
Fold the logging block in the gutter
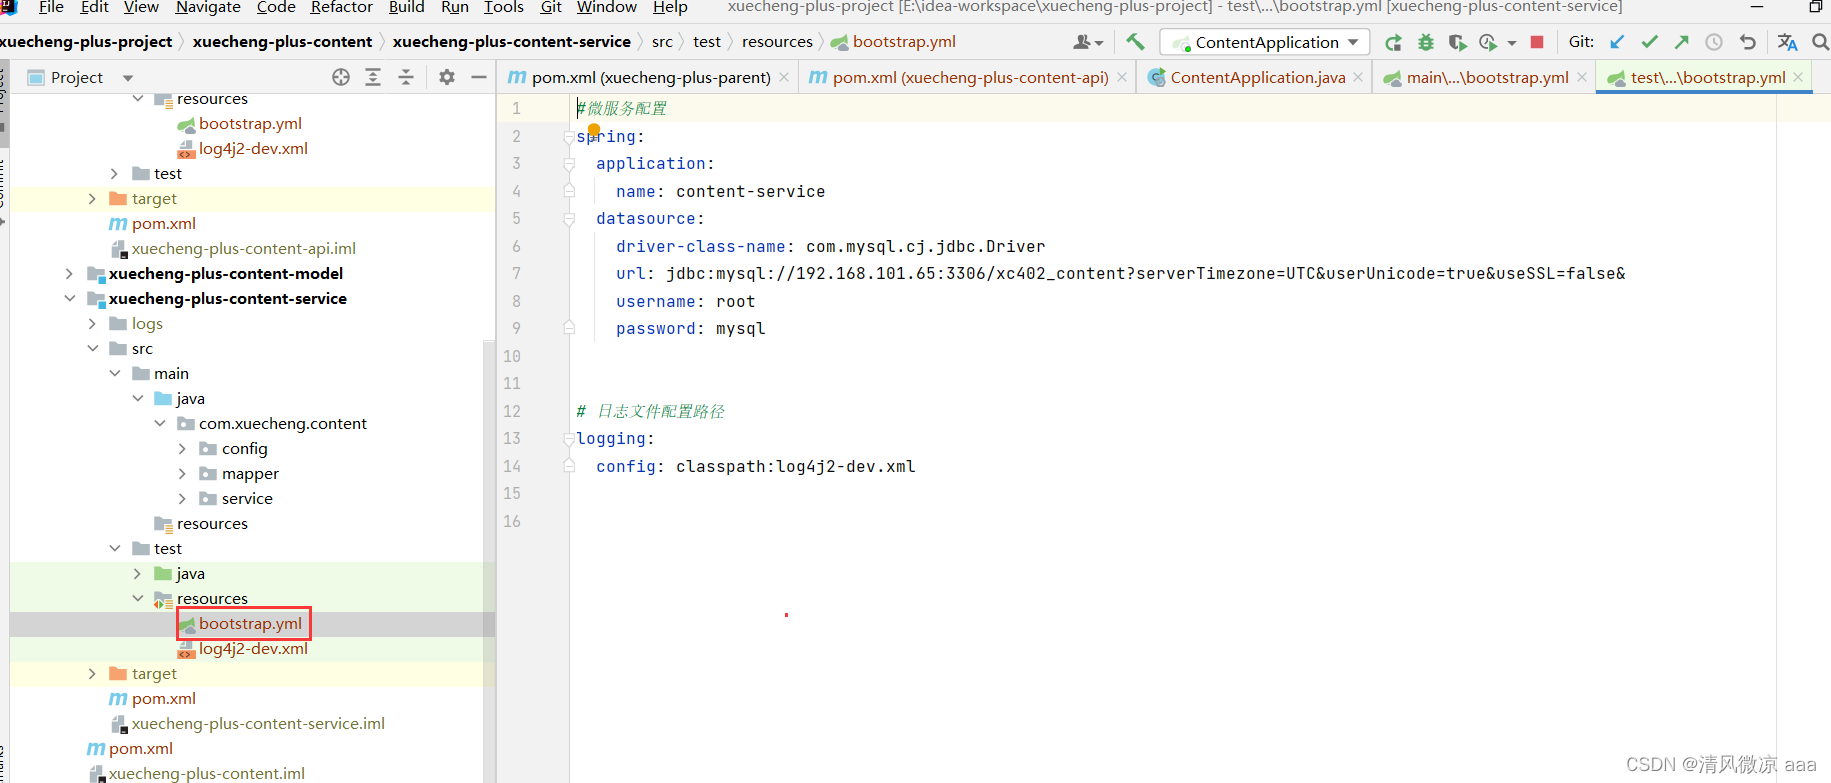(x=569, y=439)
